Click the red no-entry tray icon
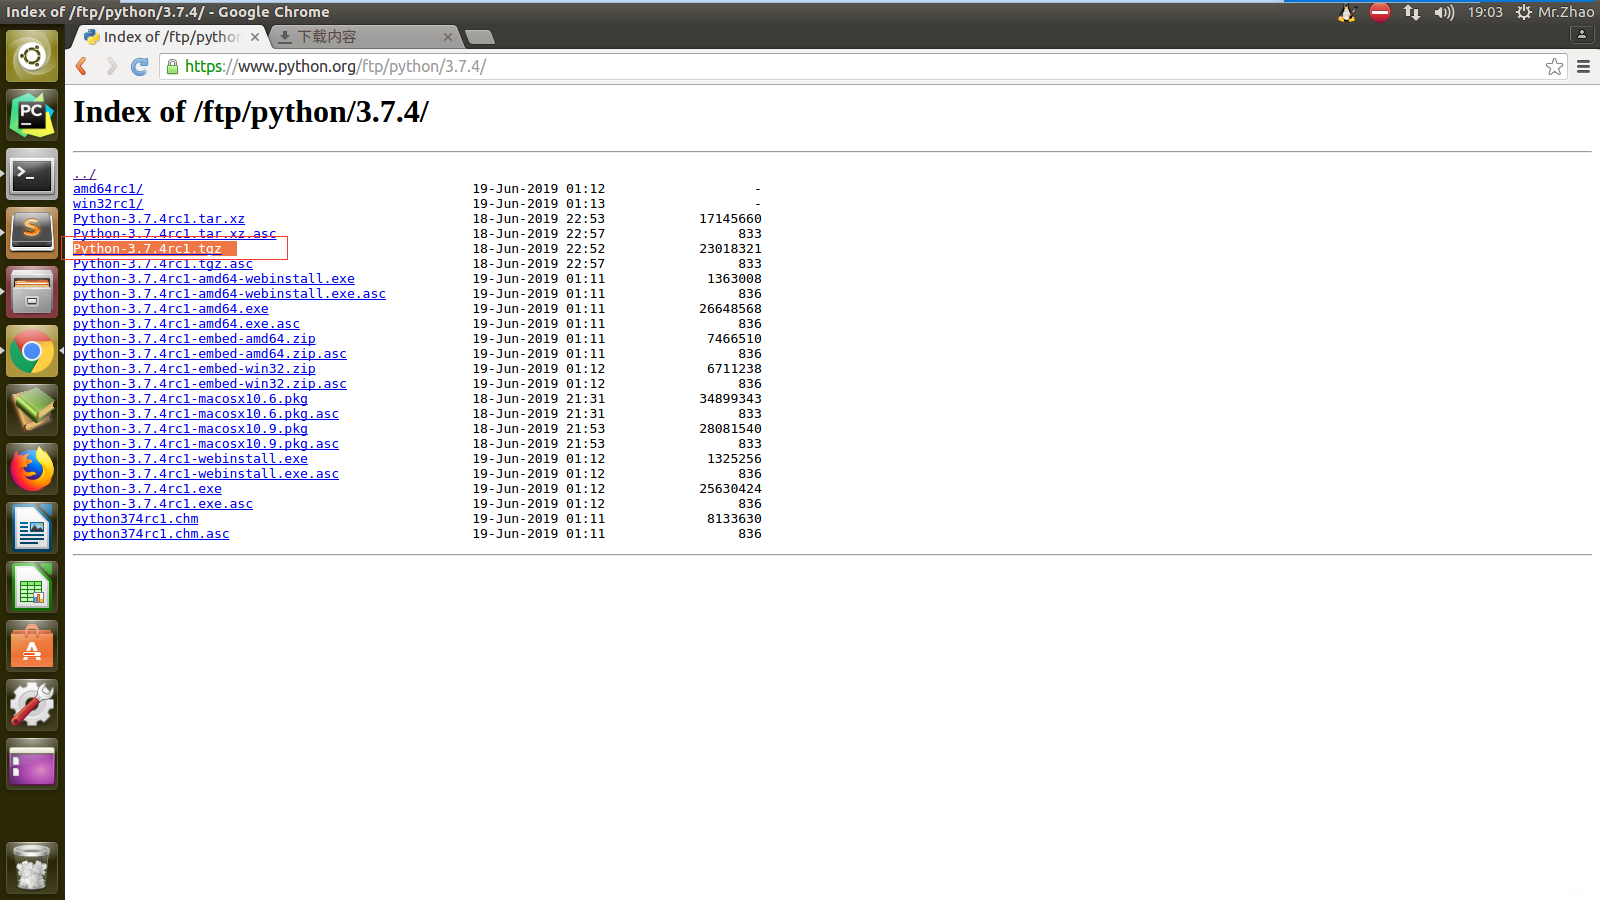 click(1380, 12)
